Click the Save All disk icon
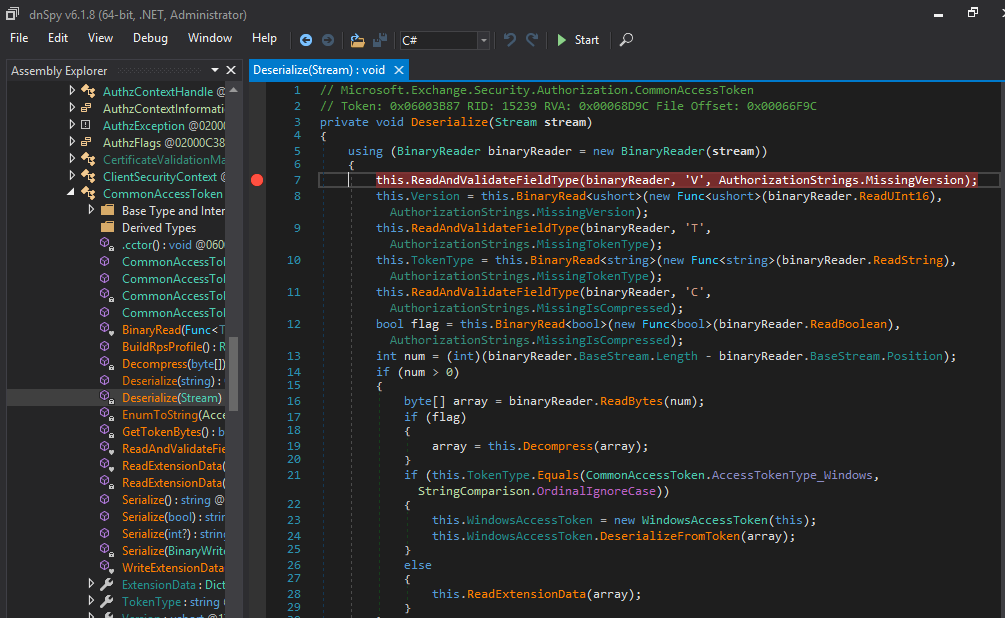 (x=380, y=40)
